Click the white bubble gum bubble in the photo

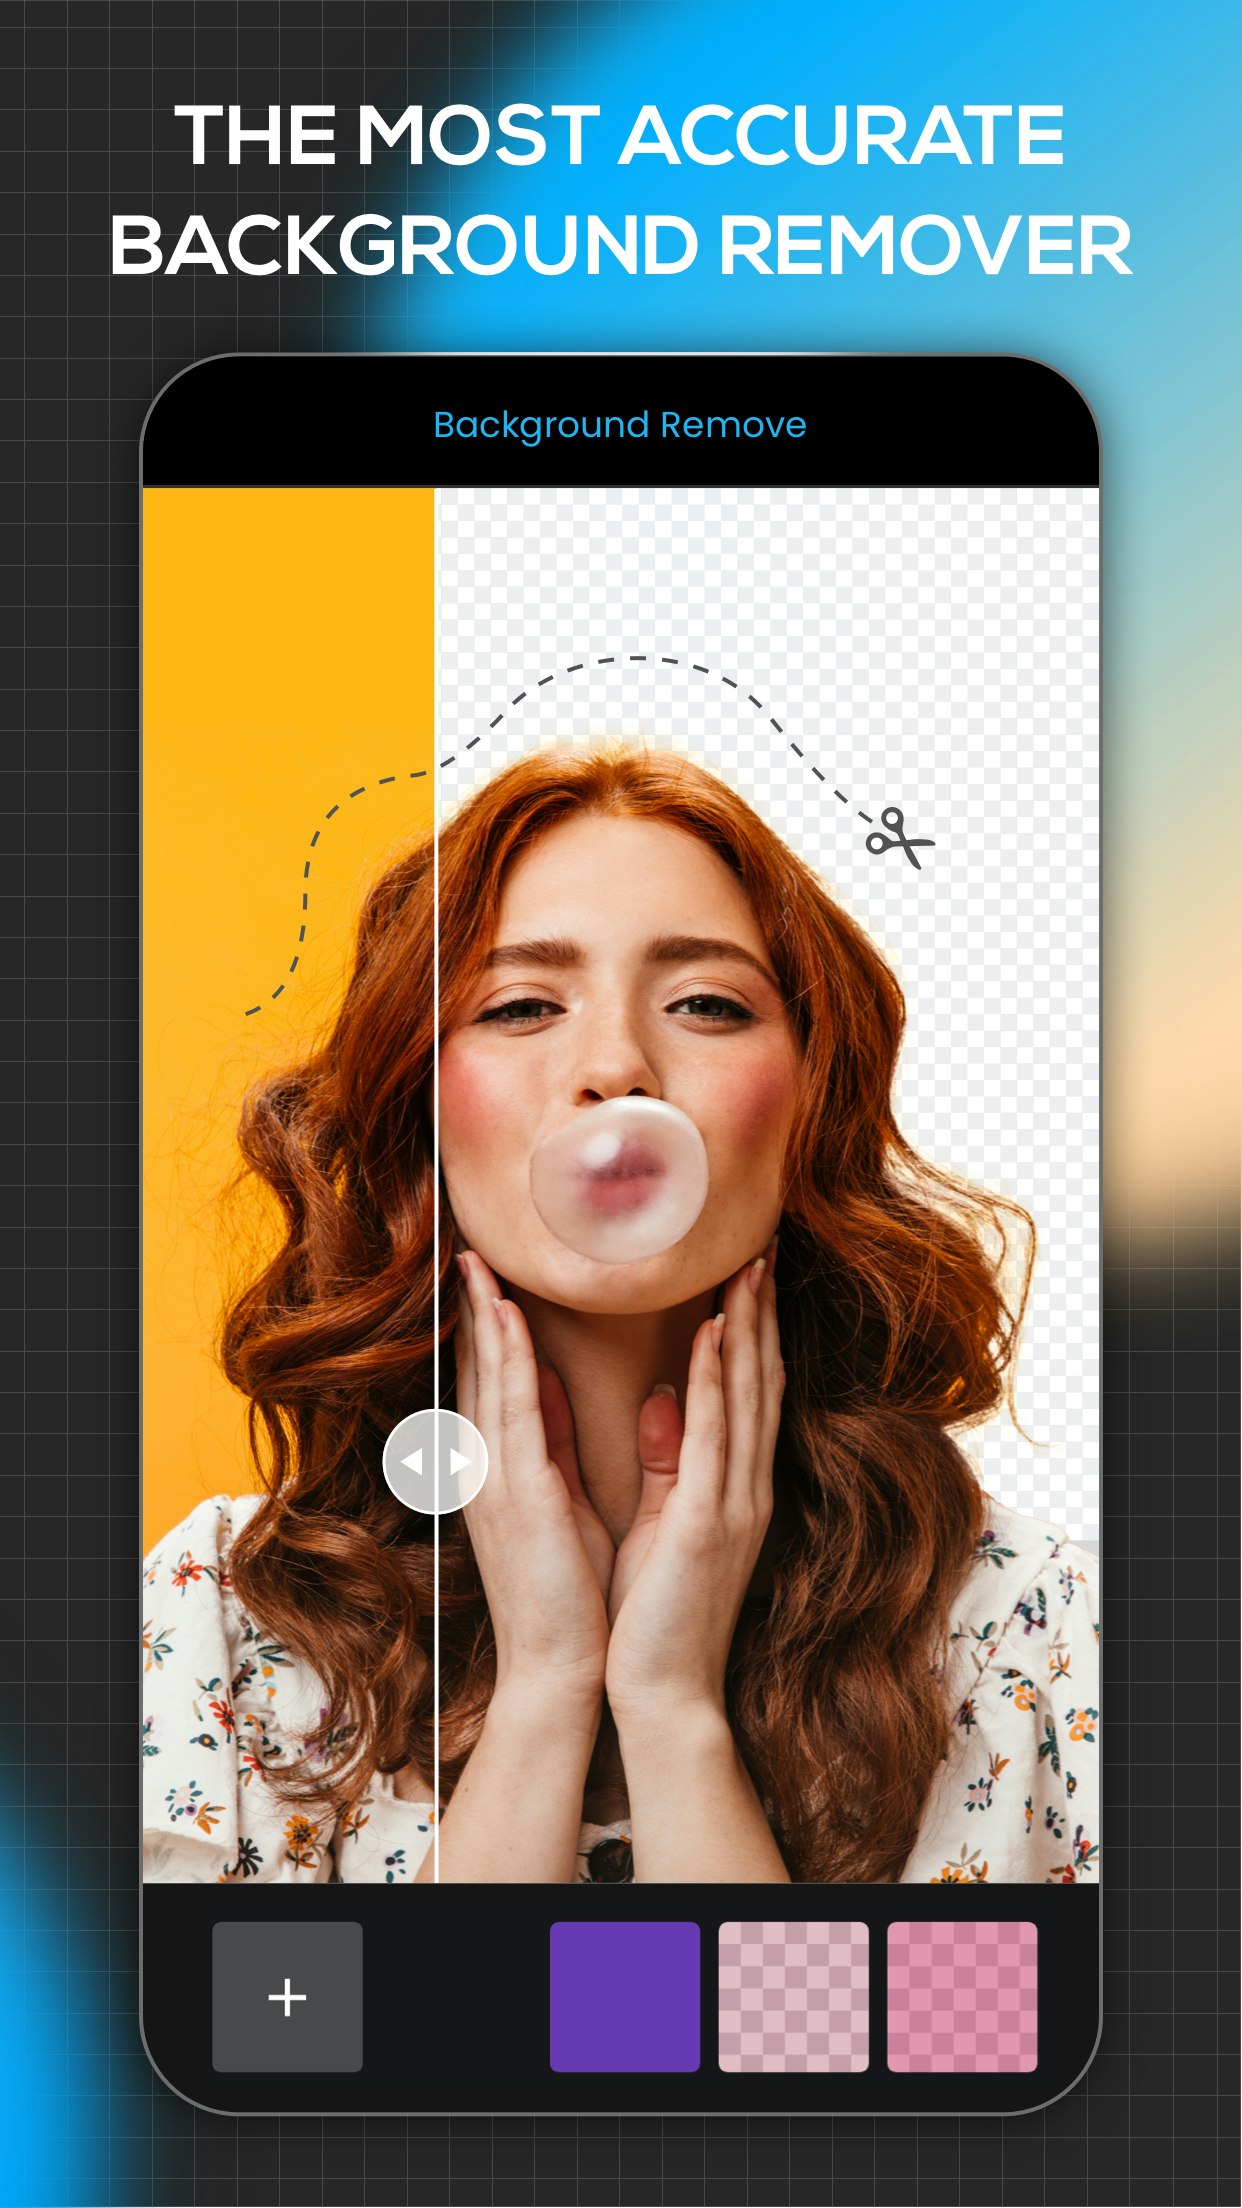(x=618, y=1178)
